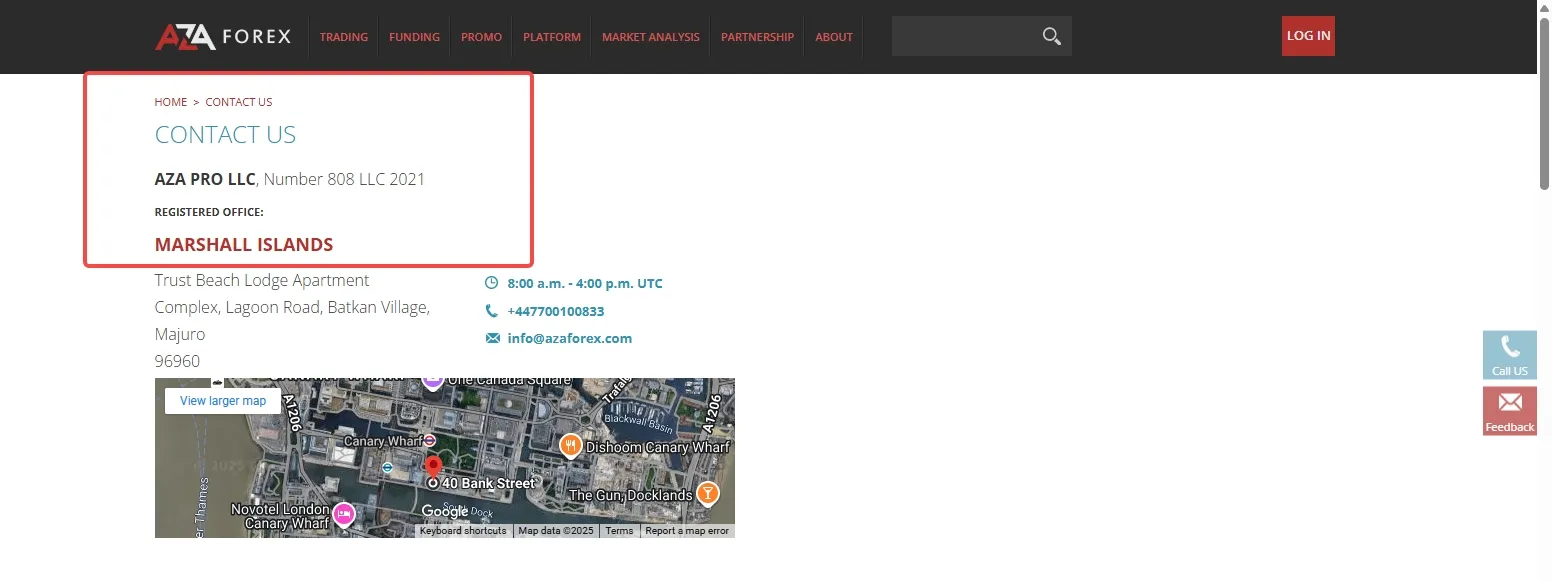
Task: Click the Google logo on the map
Action: click(444, 511)
